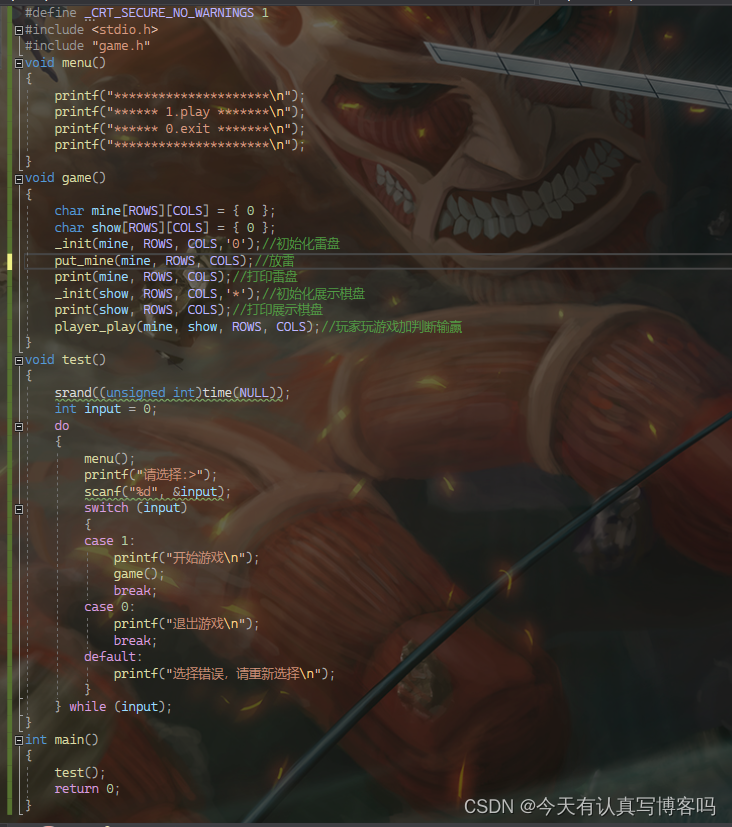The height and width of the screenshot is (827, 732).
Task: Click the _CRT_SECURE_NO_WARNINGS define line
Action: pos(147,13)
